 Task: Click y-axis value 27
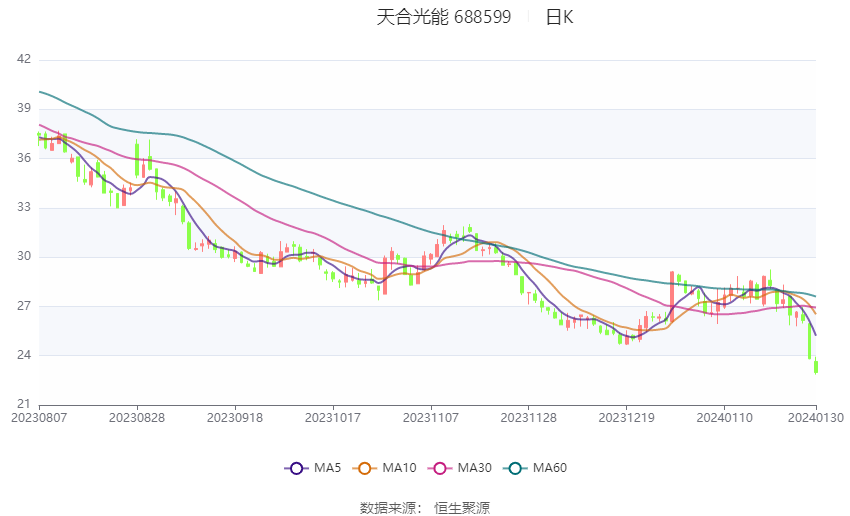tap(24, 306)
